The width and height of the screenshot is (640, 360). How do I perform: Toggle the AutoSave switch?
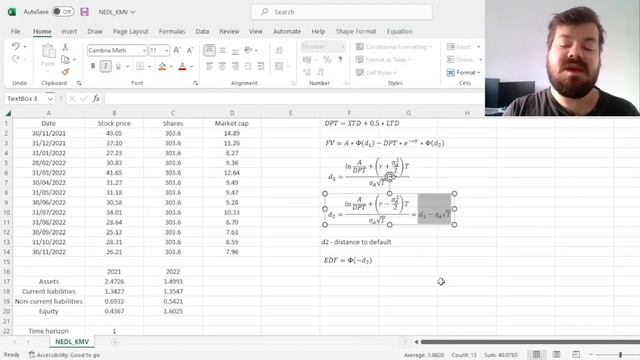63,11
